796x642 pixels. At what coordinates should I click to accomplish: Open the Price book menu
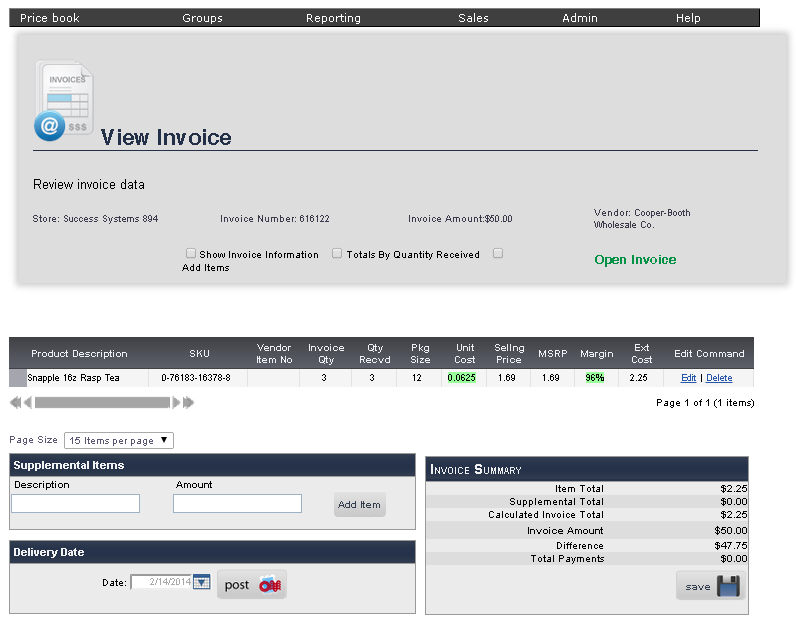(50, 18)
